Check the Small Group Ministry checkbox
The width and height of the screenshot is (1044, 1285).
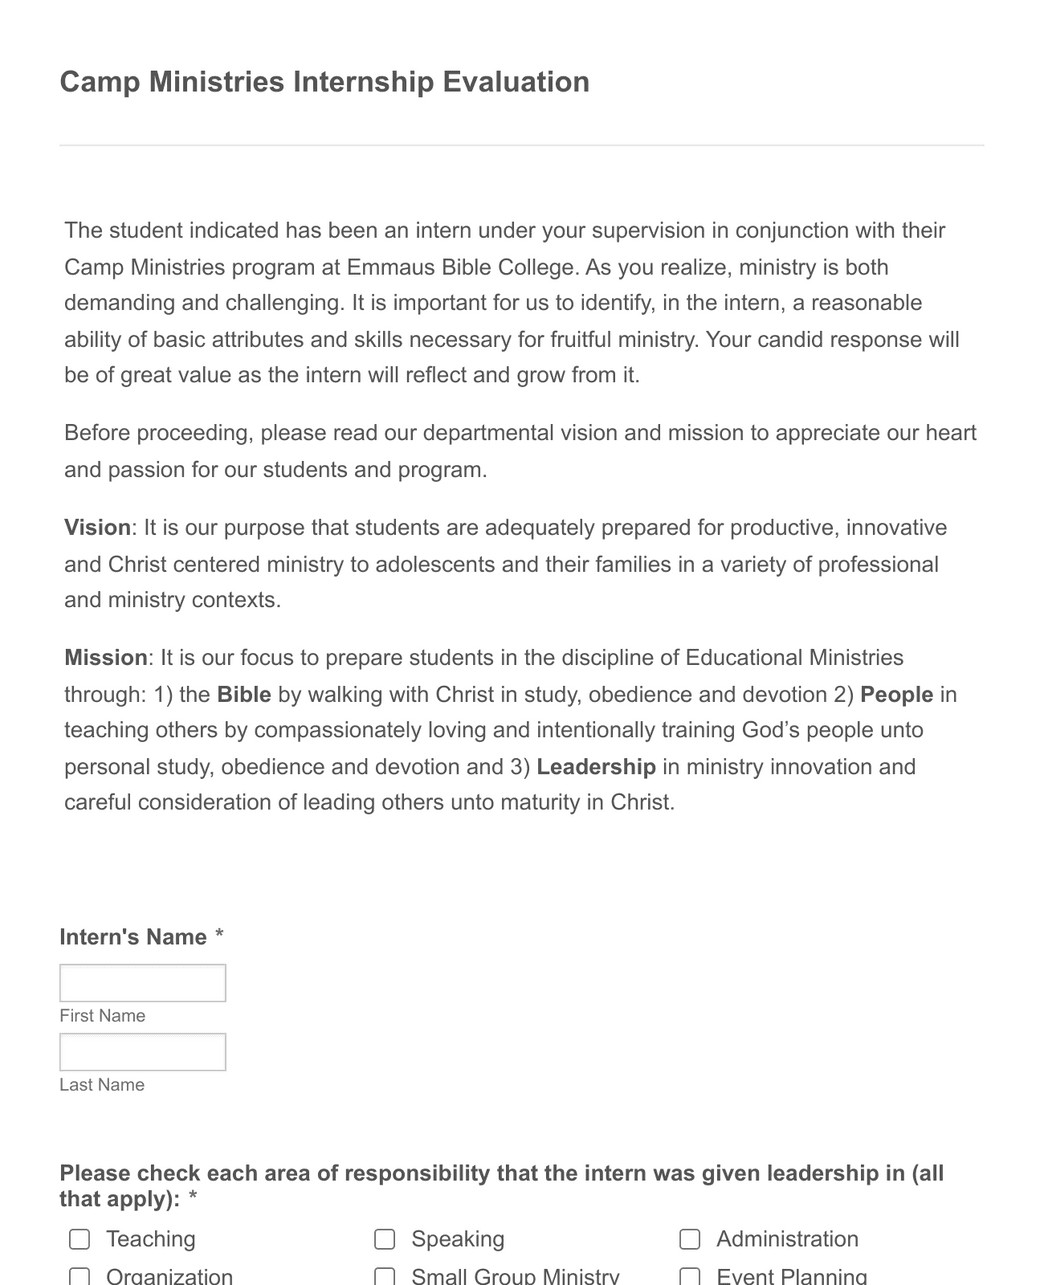tap(385, 1276)
